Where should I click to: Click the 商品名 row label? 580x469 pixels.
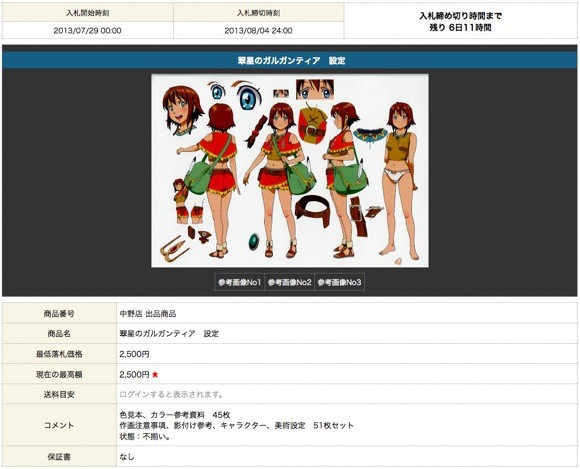(x=59, y=334)
